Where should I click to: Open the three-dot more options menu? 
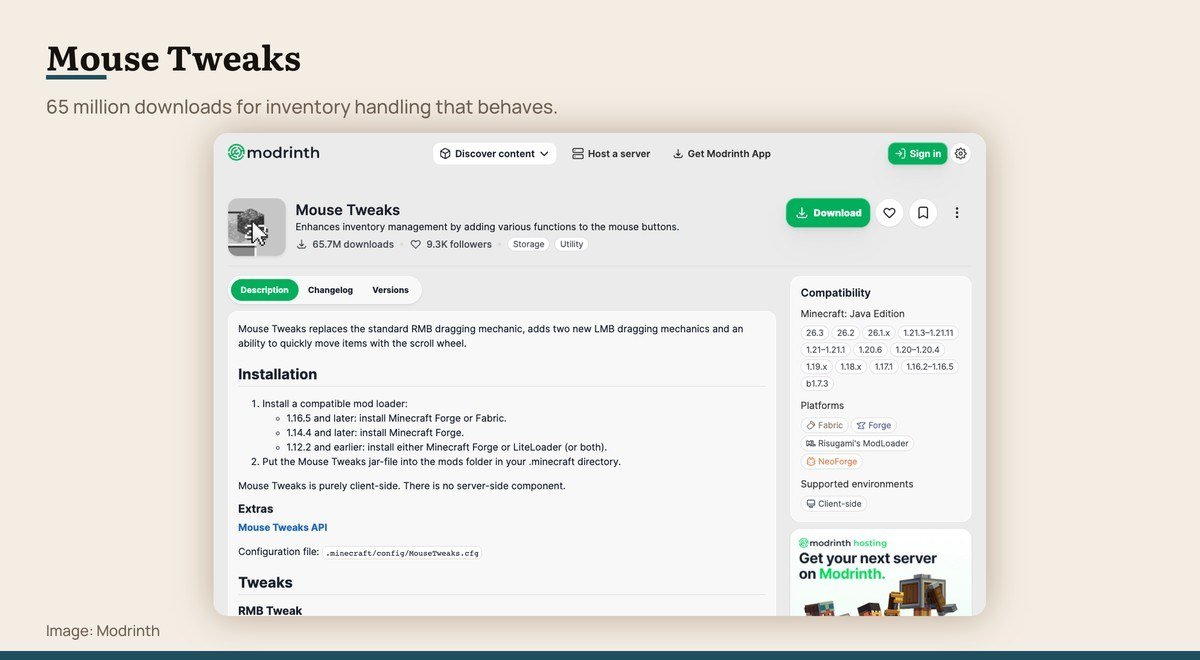pyautogui.click(x=957, y=213)
